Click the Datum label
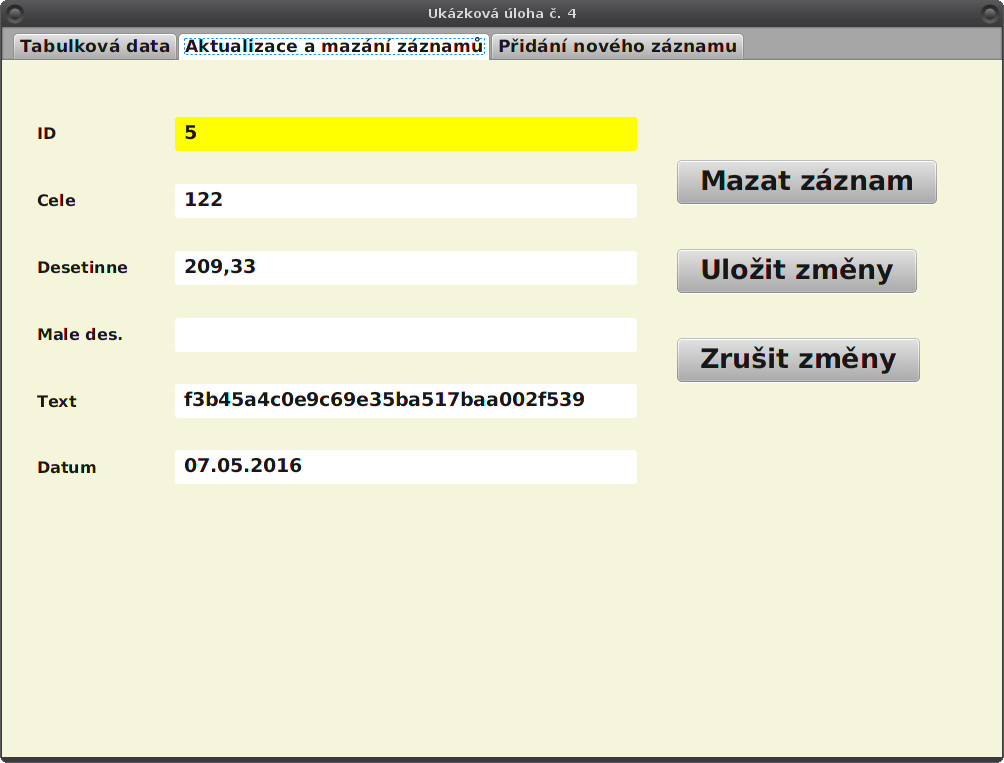This screenshot has height=763, width=1004. pyautogui.click(x=65, y=467)
